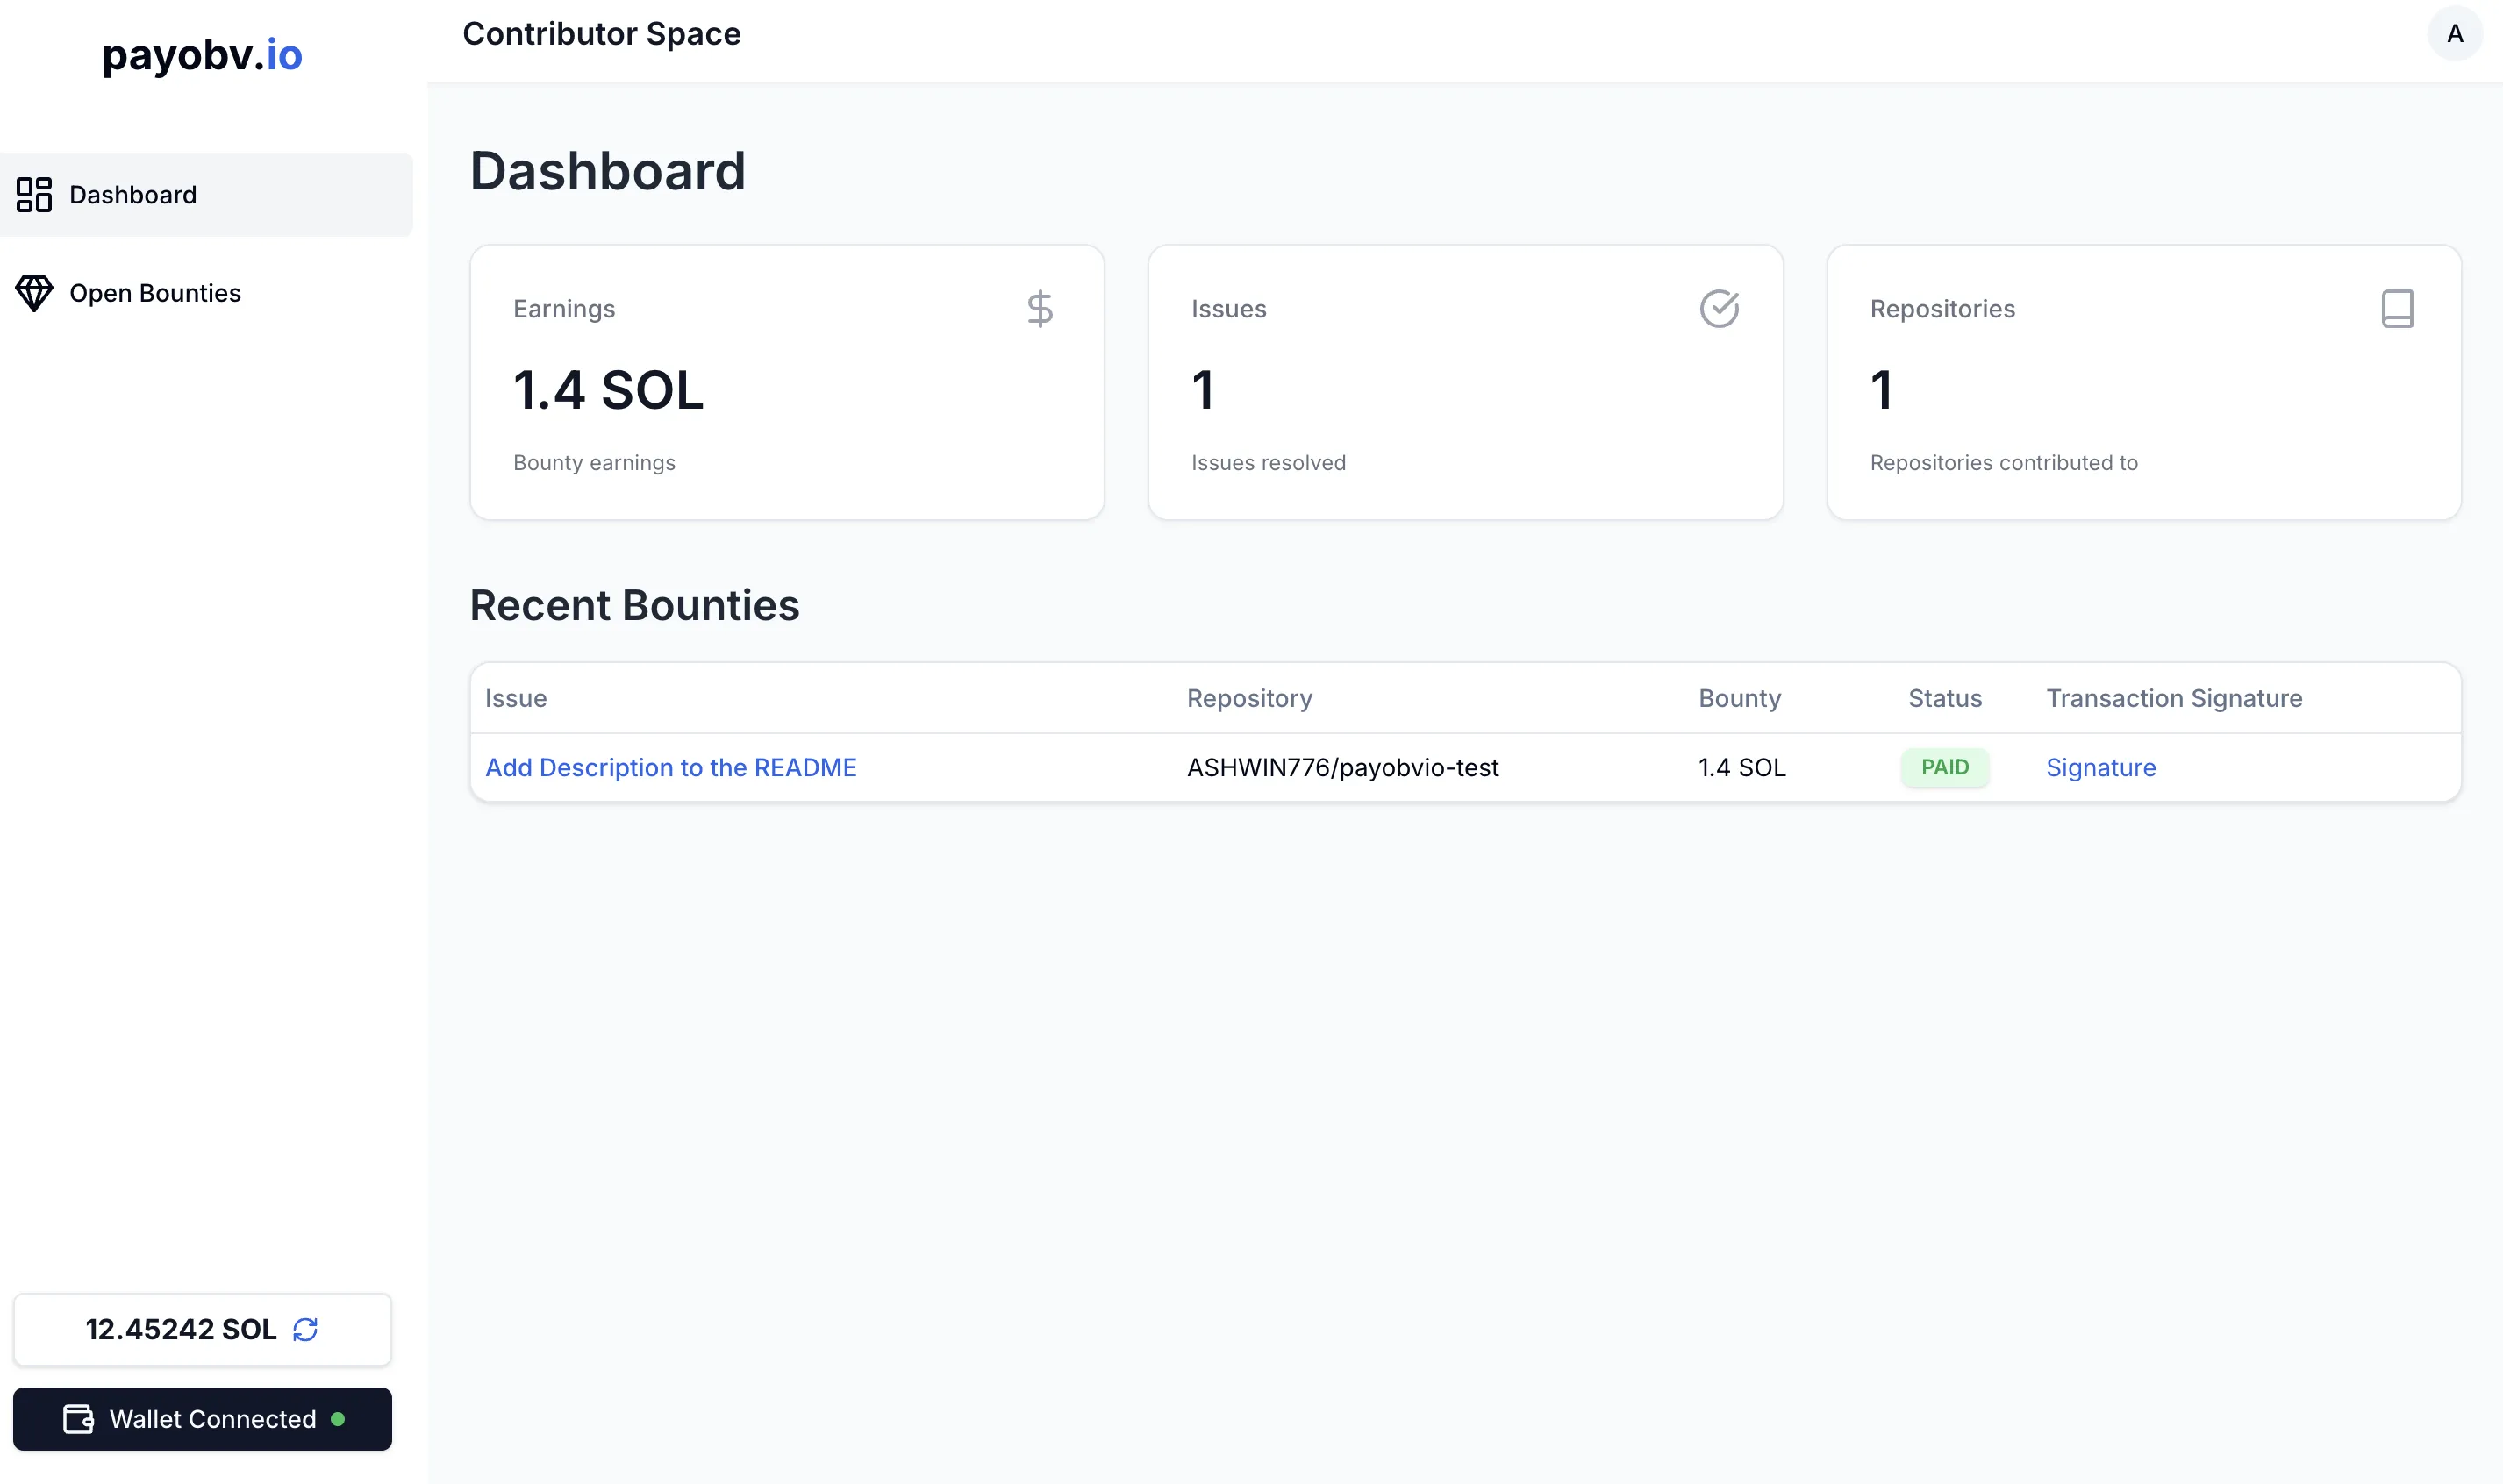This screenshot has width=2503, height=1484.
Task: Click the Dashboard grid icon in sidebar
Action: click(34, 195)
